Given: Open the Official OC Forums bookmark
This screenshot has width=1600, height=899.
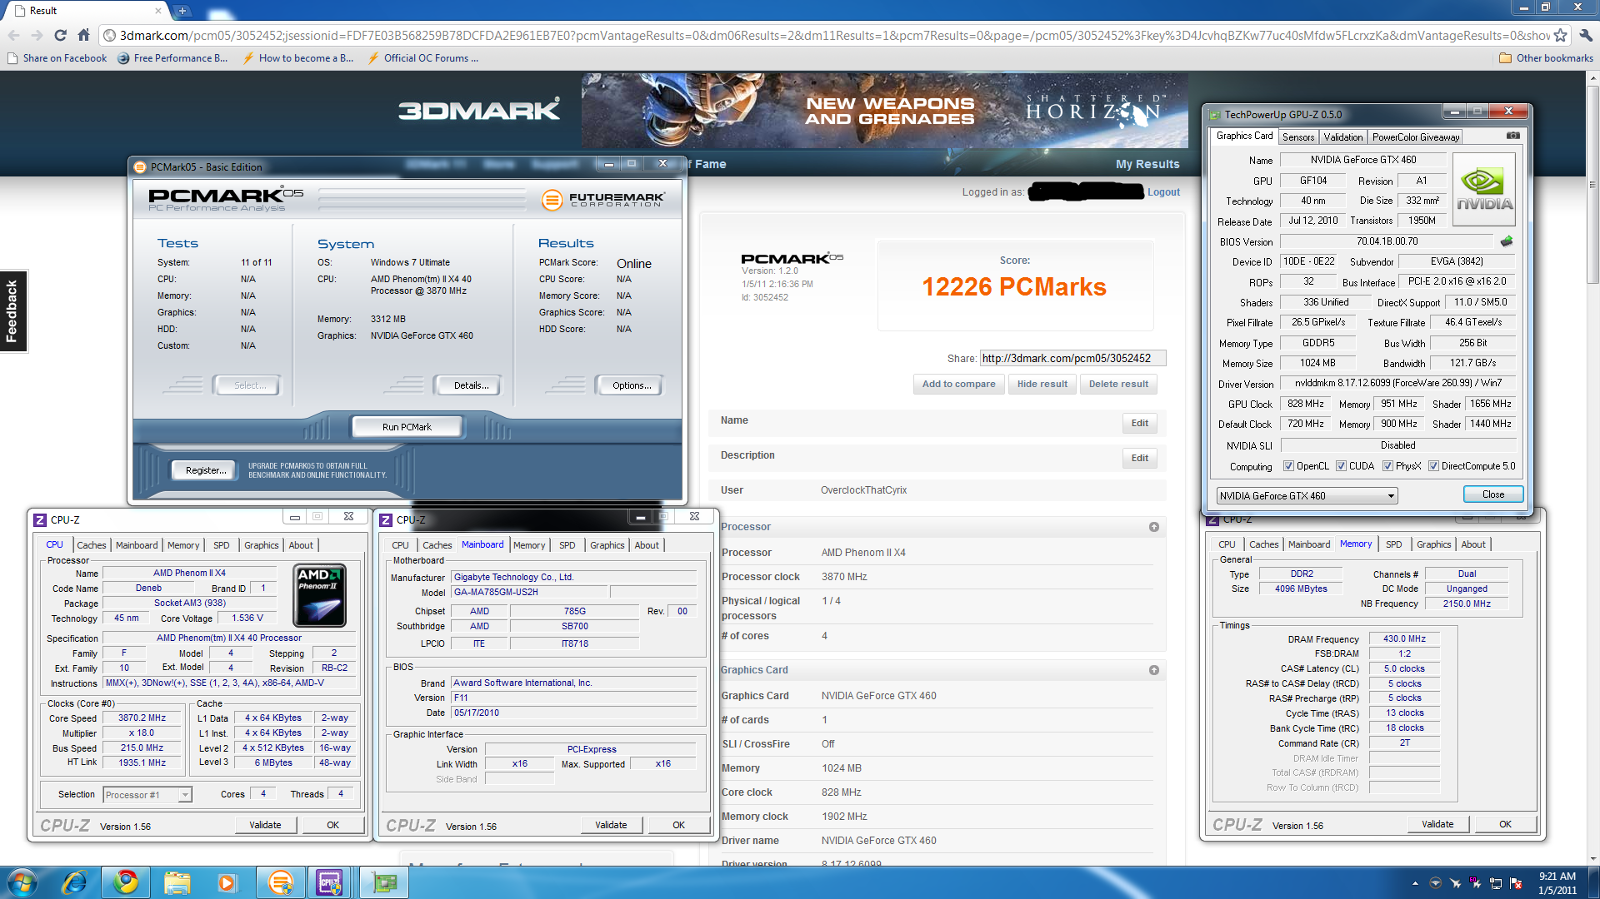Looking at the screenshot, I should coord(423,58).
